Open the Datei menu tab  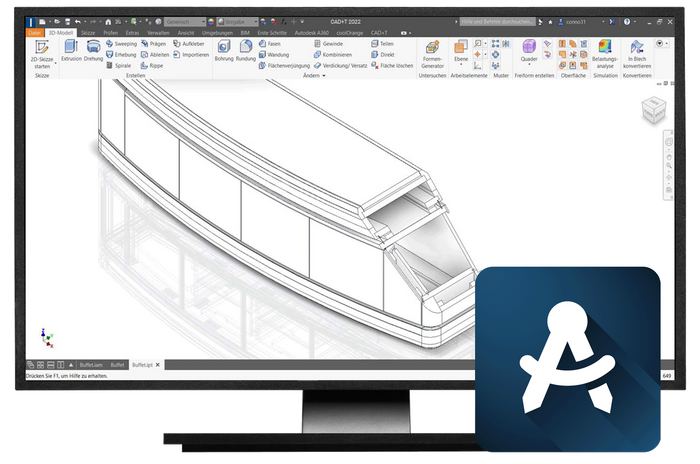click(x=34, y=33)
